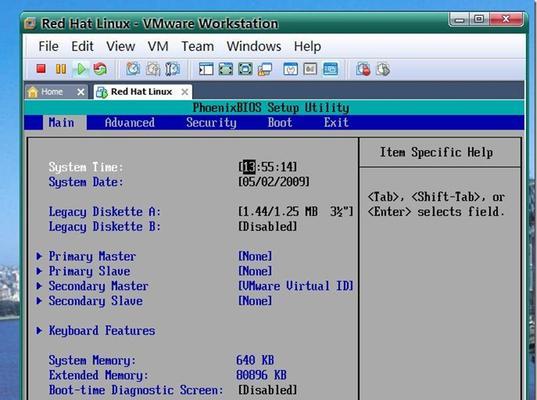
Task: Minimize the VMware Workstation window
Action: click(x=459, y=19)
